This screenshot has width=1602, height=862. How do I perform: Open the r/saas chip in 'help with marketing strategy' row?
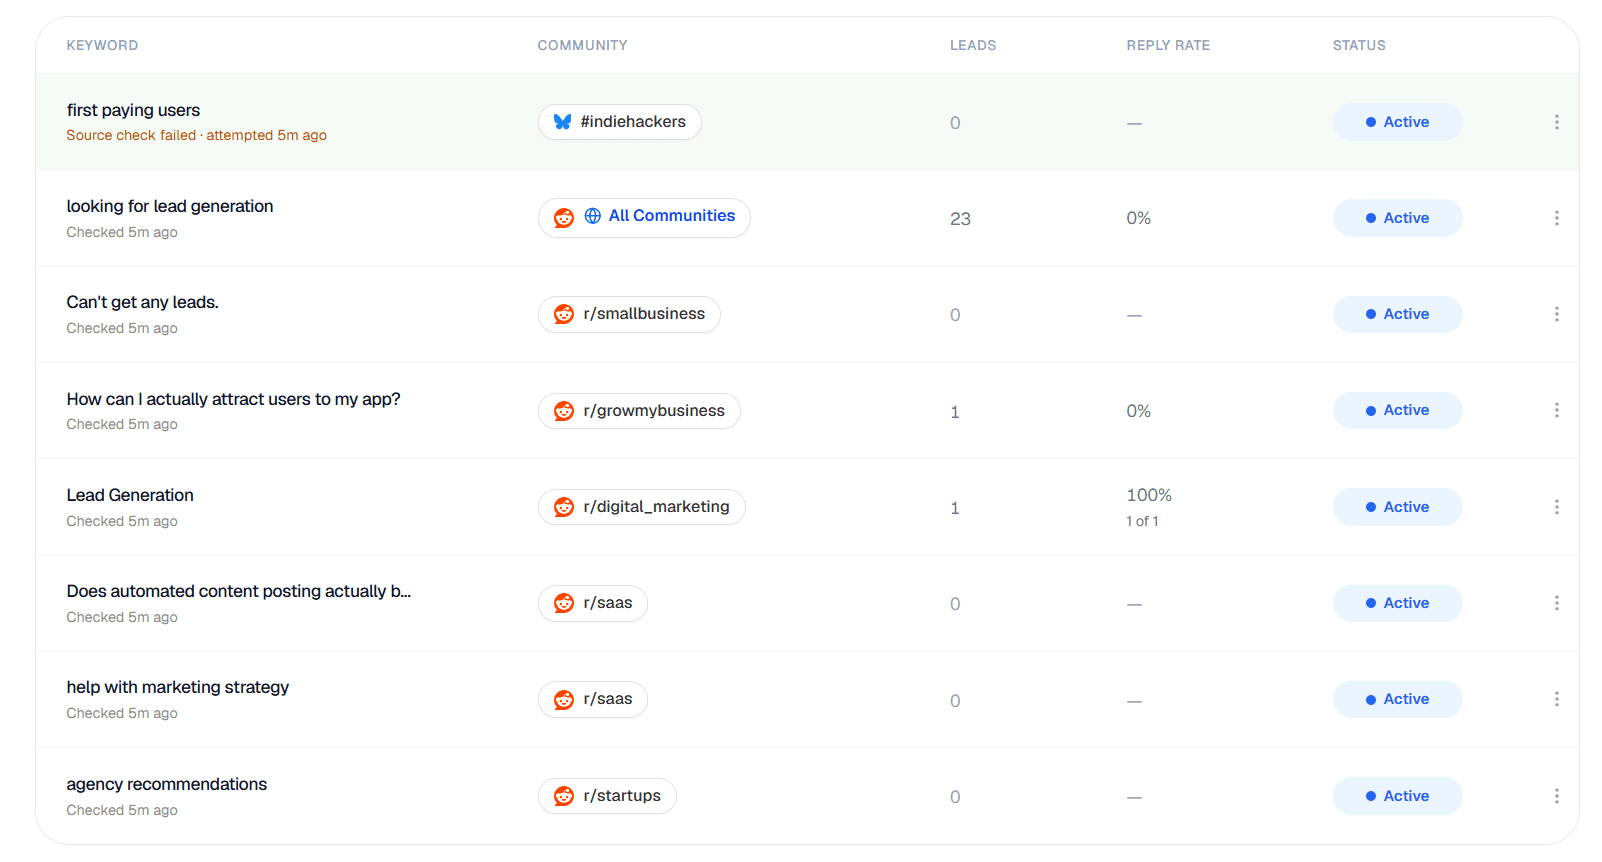pyautogui.click(x=593, y=699)
